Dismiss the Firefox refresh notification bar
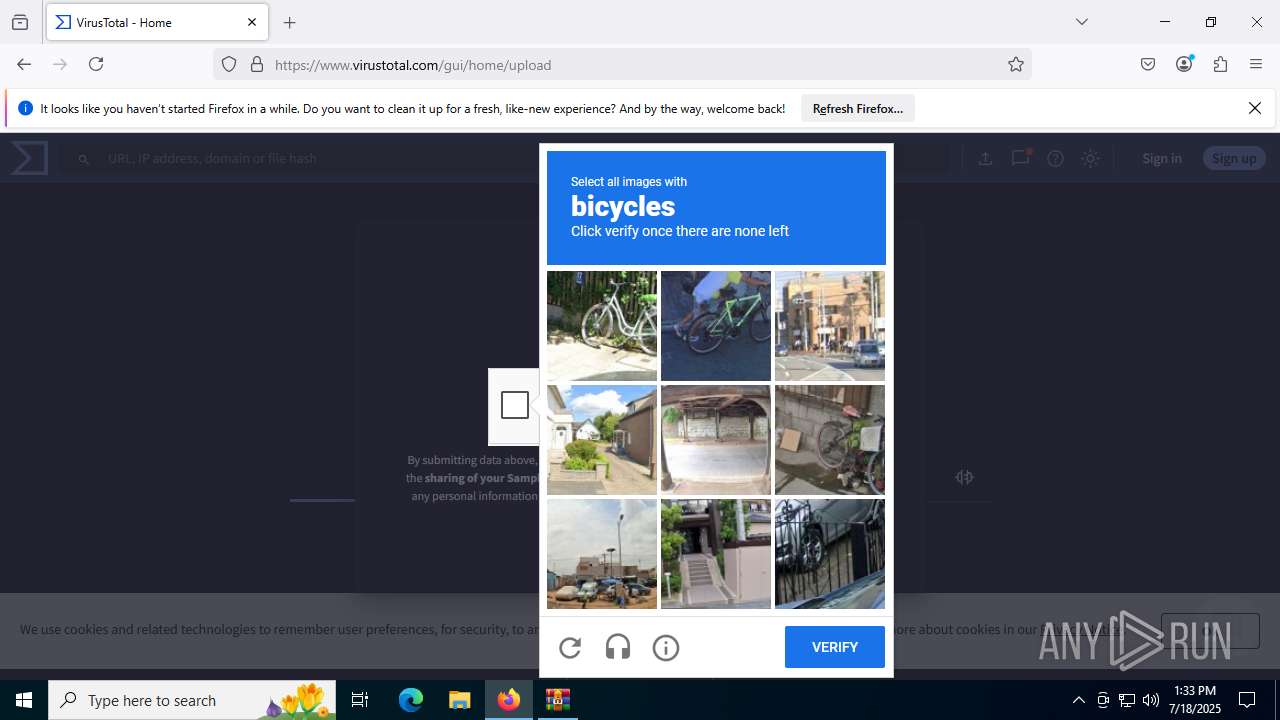Viewport: 1280px width, 720px height. pyautogui.click(x=1255, y=108)
